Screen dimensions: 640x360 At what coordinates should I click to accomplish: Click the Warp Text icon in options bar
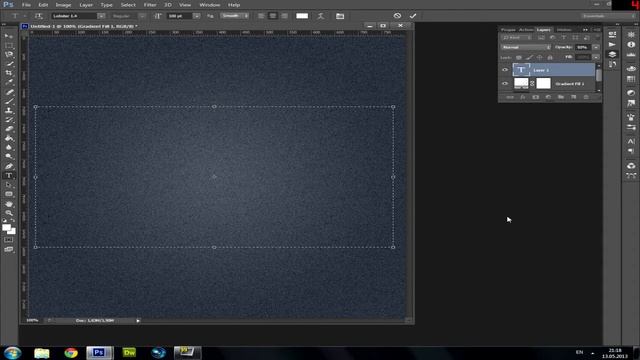tap(321, 16)
